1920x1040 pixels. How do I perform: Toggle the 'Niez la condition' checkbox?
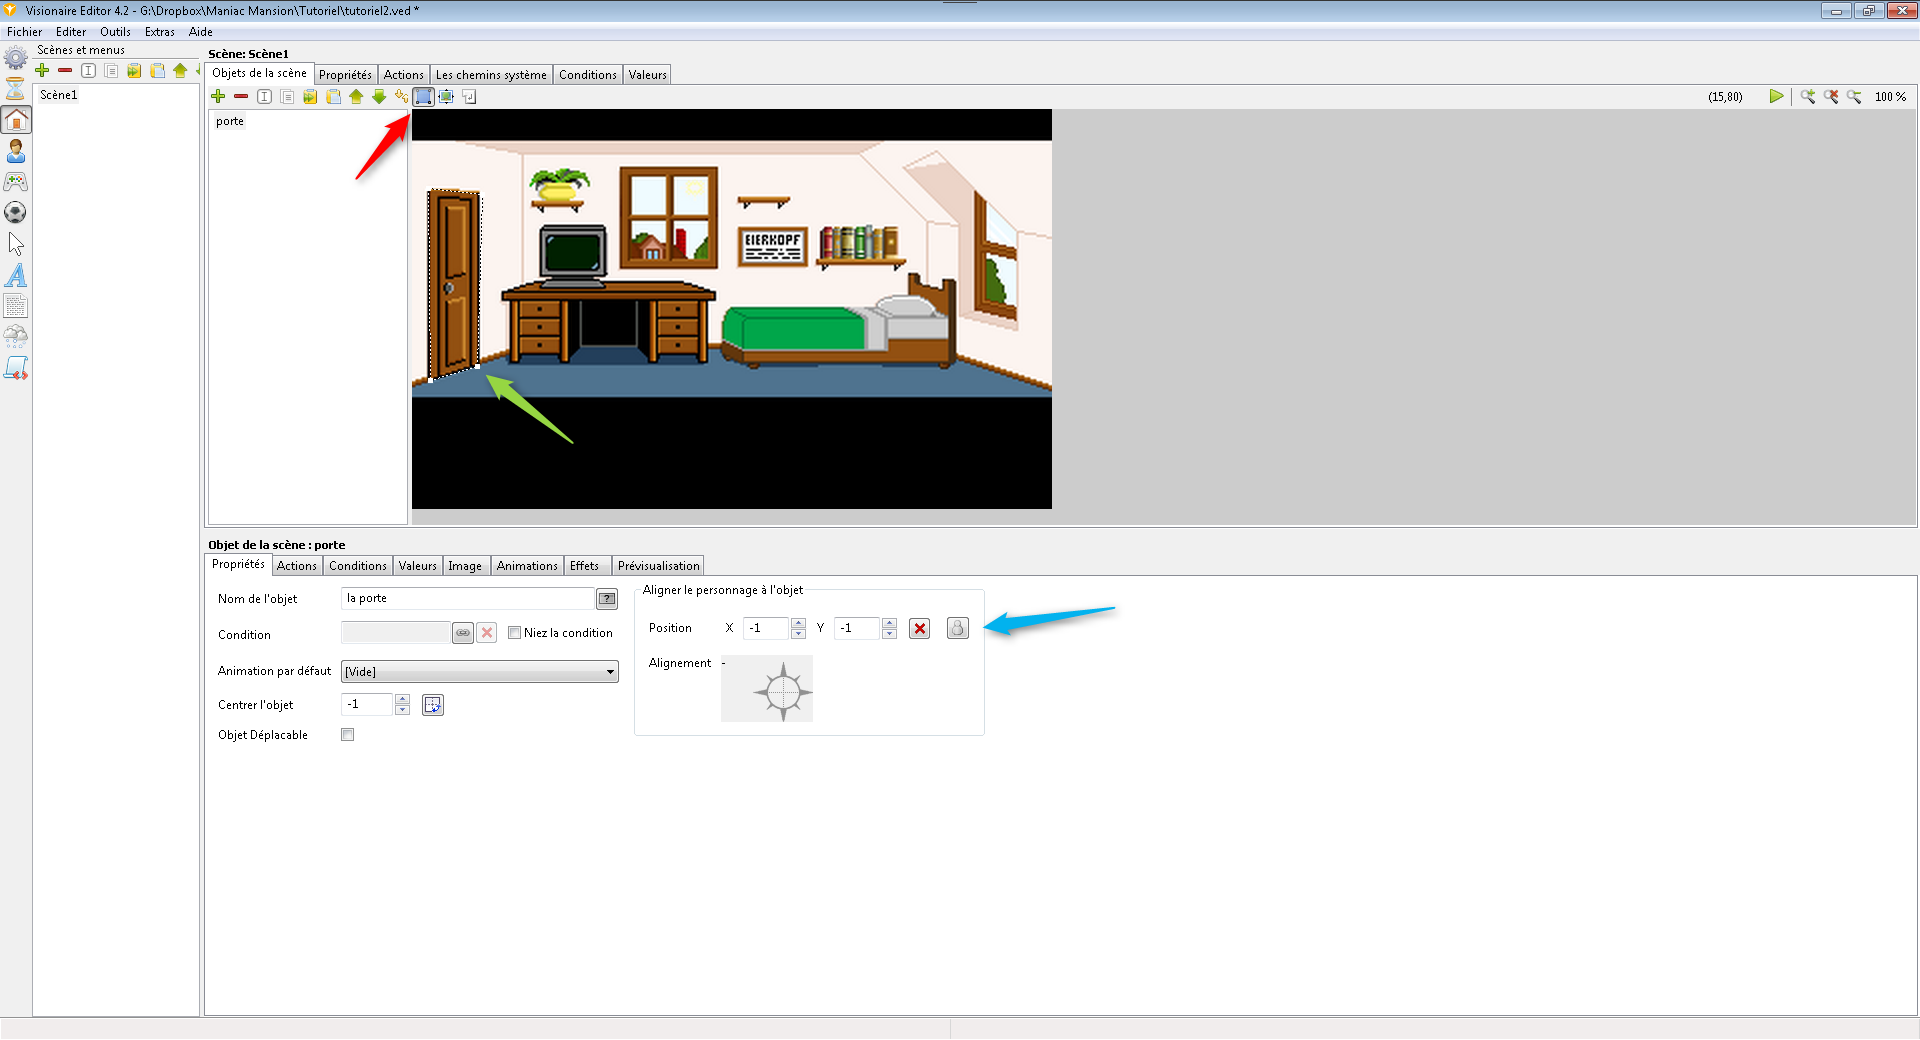515,633
